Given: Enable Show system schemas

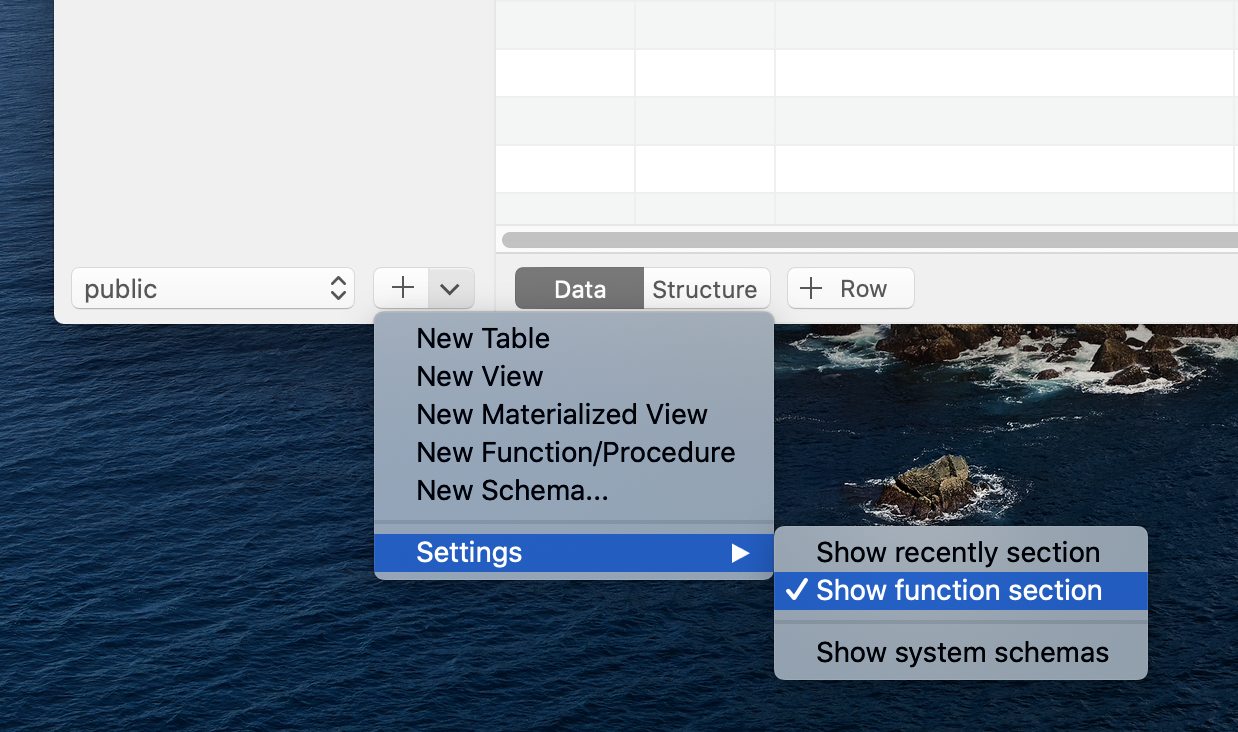Looking at the screenshot, I should pos(960,652).
